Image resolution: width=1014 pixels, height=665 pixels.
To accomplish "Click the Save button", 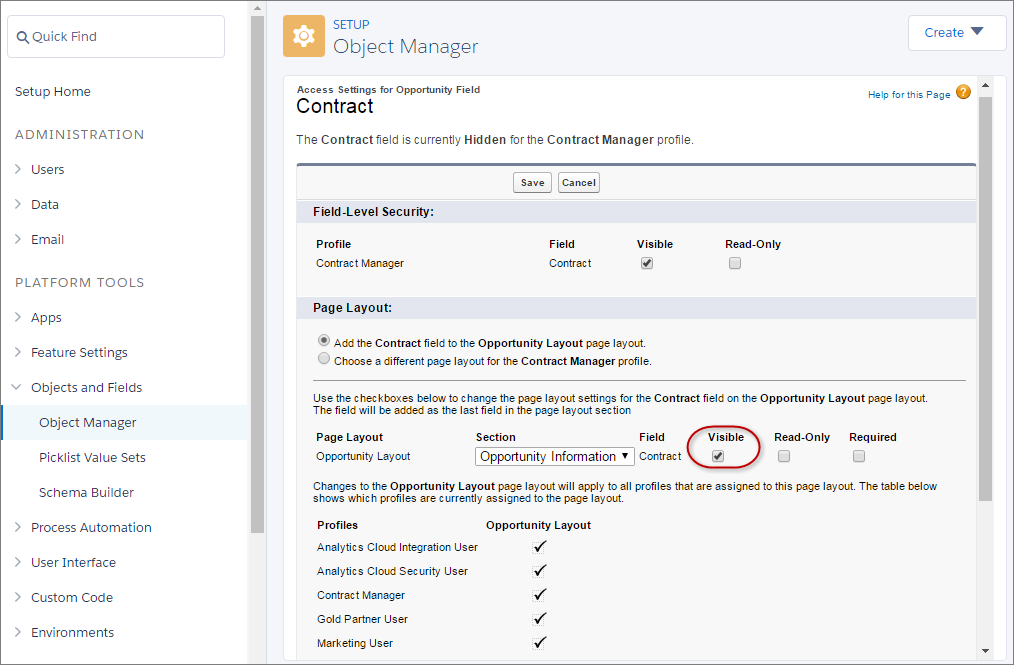I will click(x=533, y=182).
